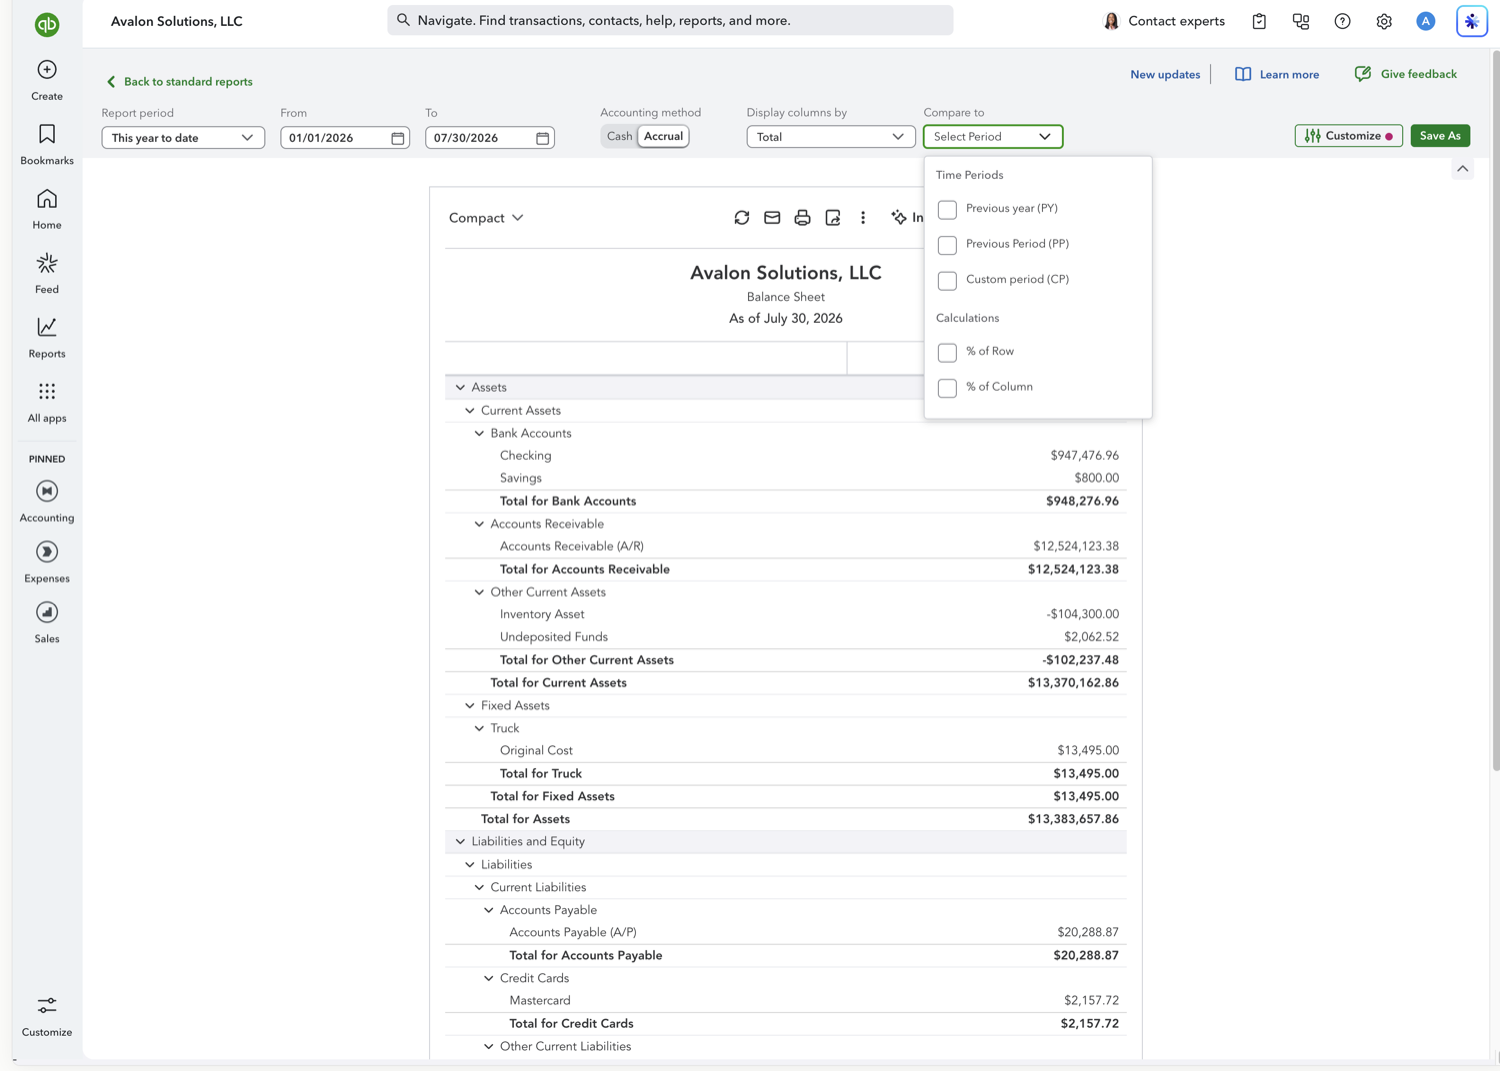Open Mastercard balance $2,157.72
The image size is (1500, 1071).
pos(1091,1000)
